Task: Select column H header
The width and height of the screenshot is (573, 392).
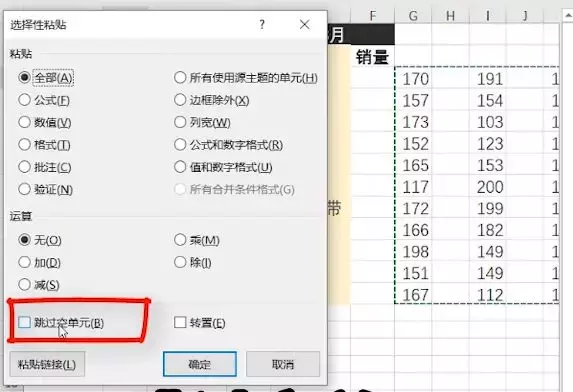Action: (450, 16)
